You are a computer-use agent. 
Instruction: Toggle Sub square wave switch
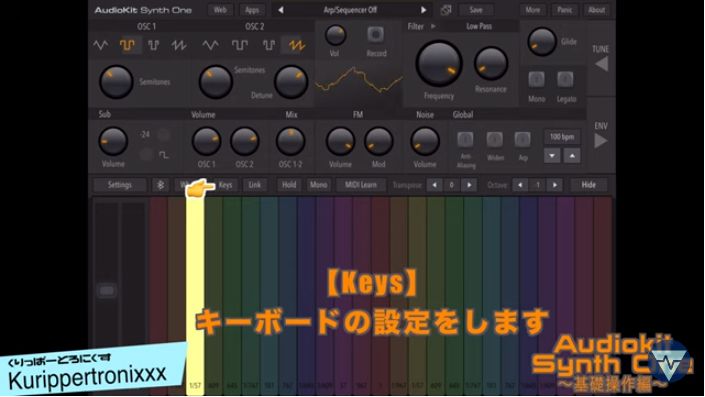(x=146, y=155)
